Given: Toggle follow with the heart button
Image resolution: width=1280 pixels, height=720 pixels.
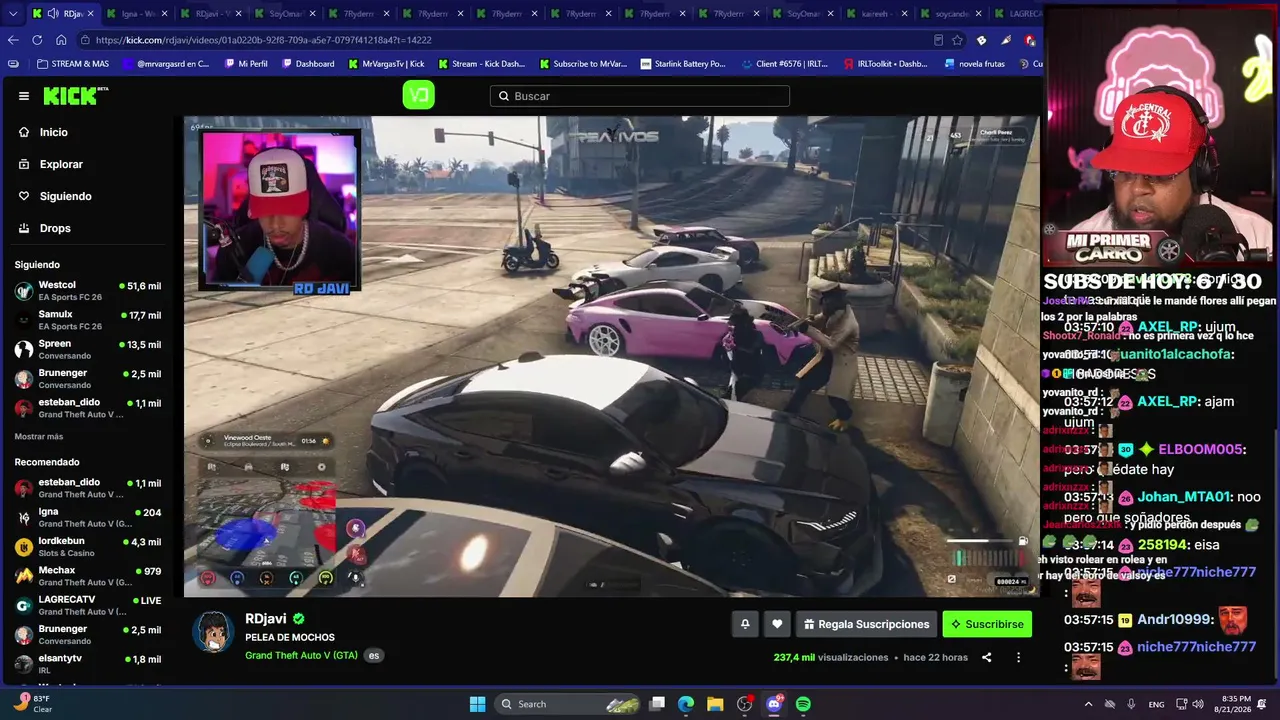Looking at the screenshot, I should pyautogui.click(x=777, y=624).
